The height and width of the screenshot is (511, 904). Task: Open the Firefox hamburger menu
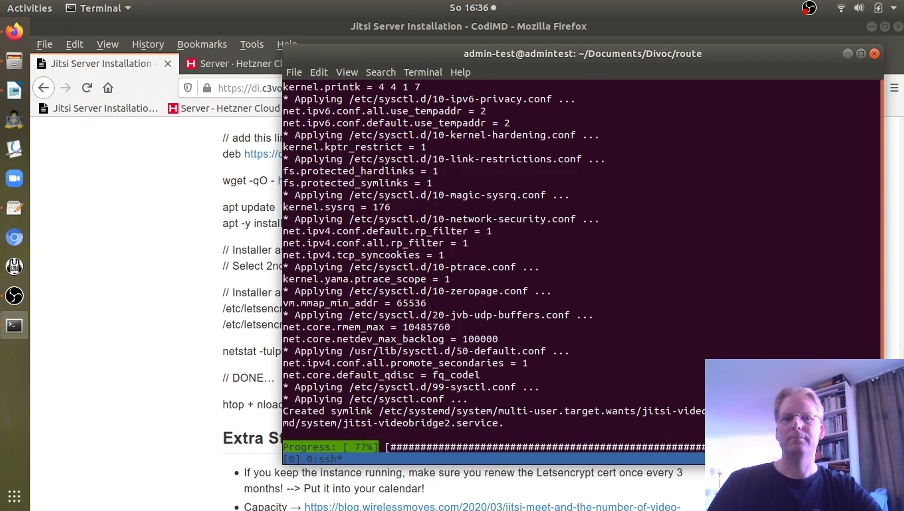[894, 88]
